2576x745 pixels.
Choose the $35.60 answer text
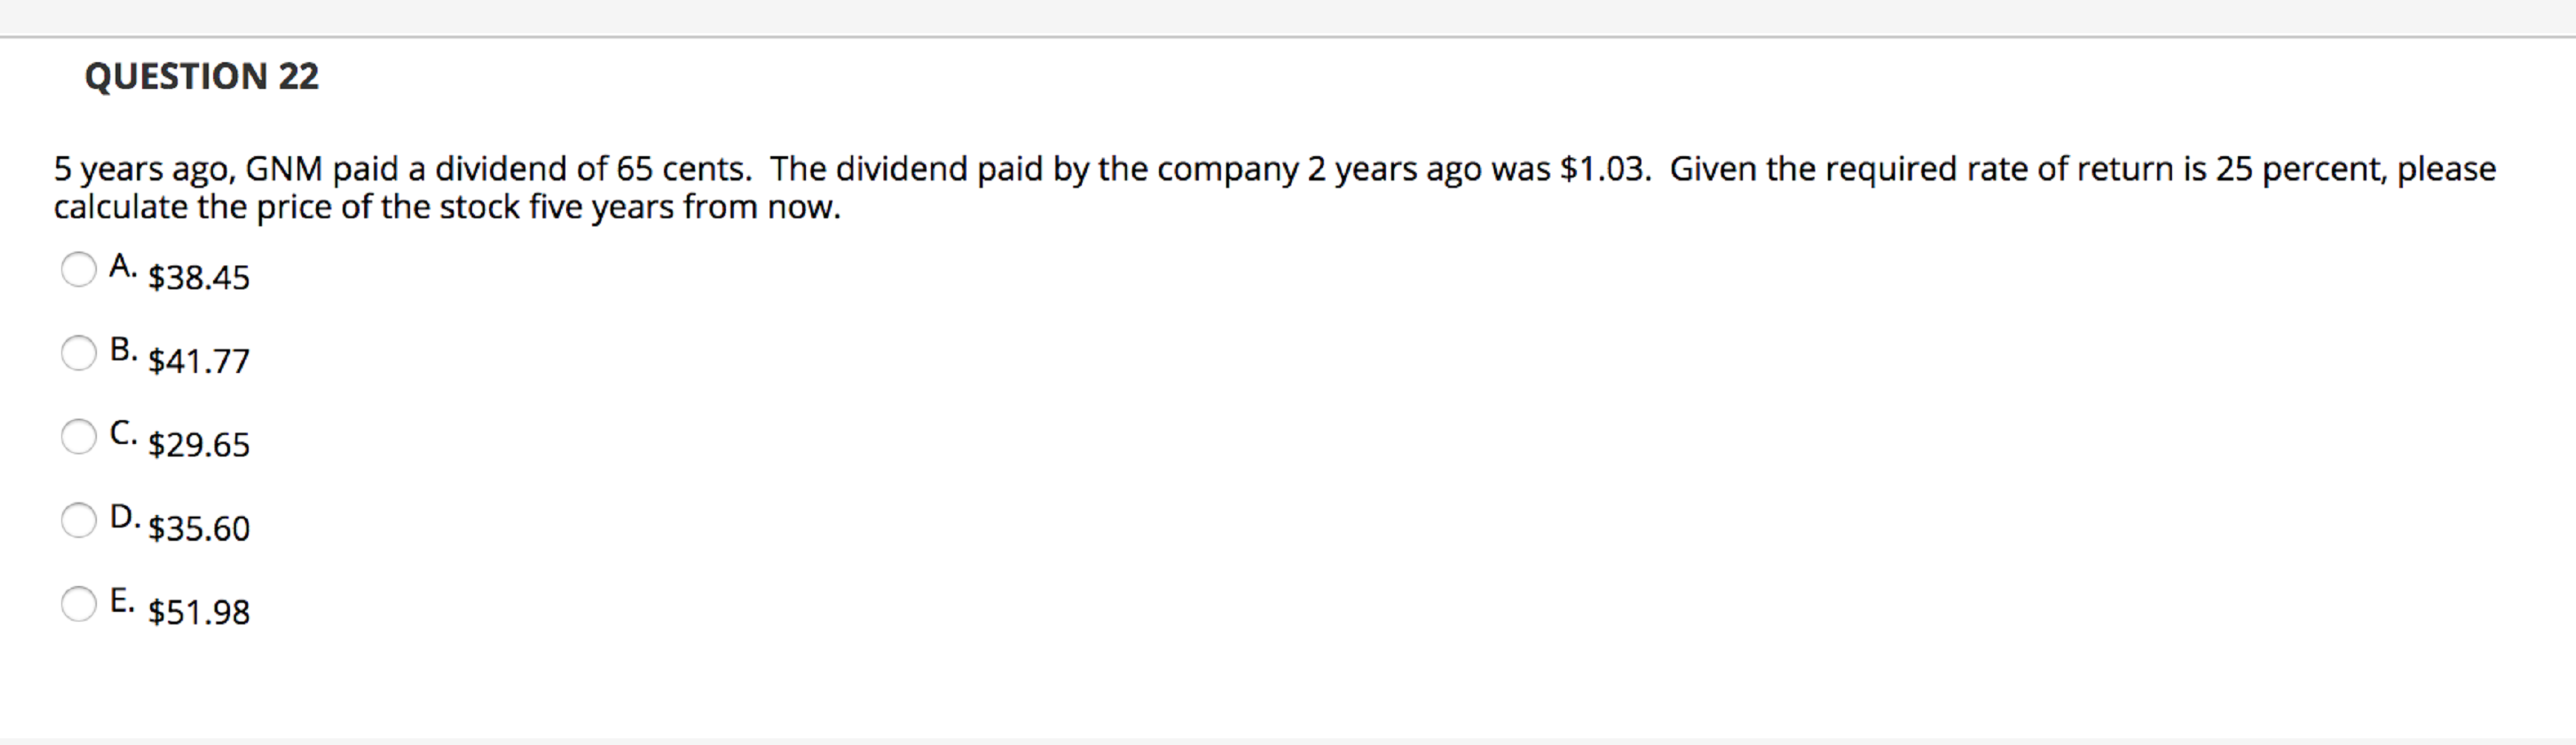click(199, 528)
